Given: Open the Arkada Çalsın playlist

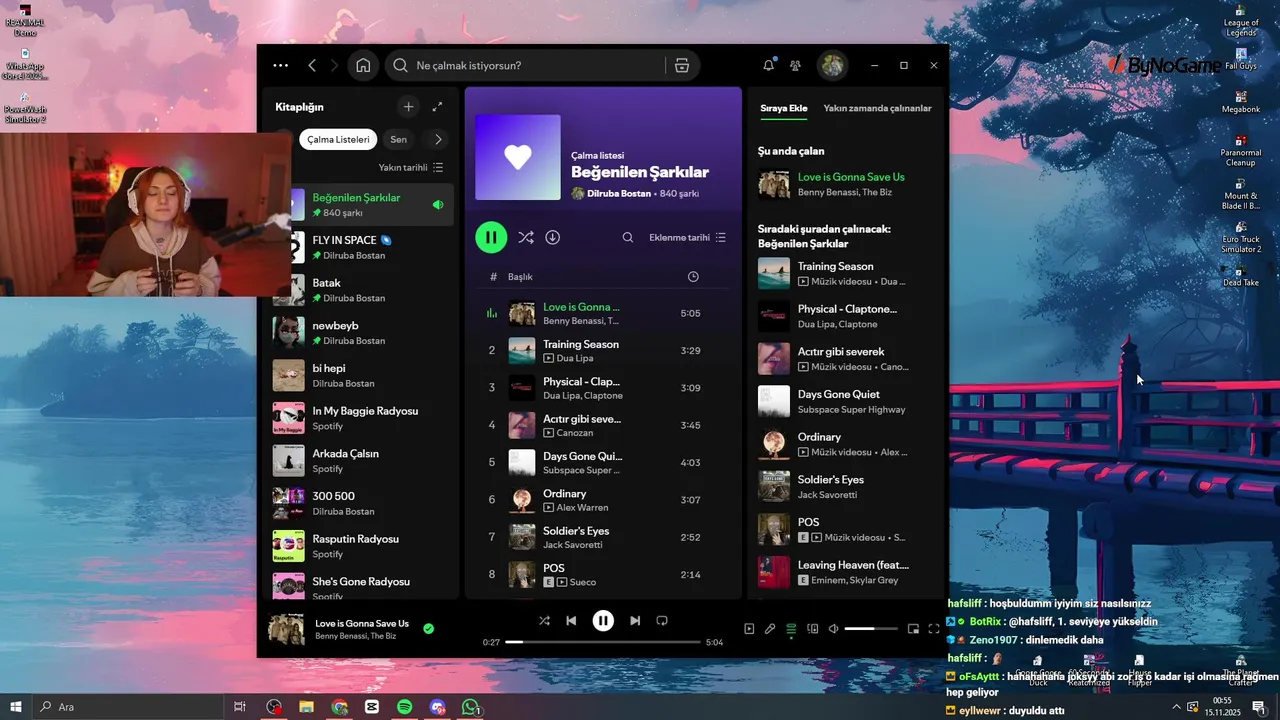Looking at the screenshot, I should [361, 460].
